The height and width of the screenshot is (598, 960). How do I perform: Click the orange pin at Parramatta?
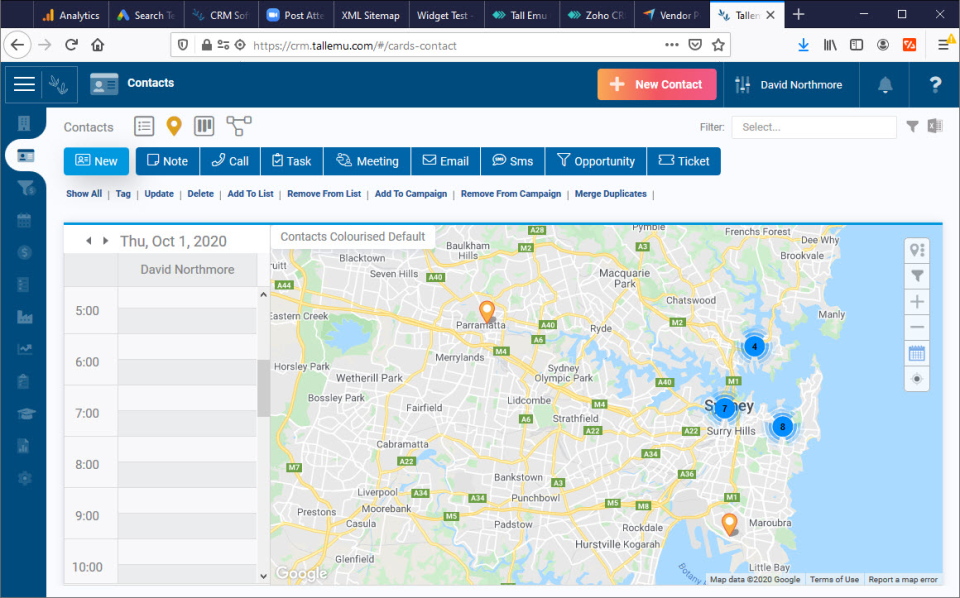(x=487, y=311)
